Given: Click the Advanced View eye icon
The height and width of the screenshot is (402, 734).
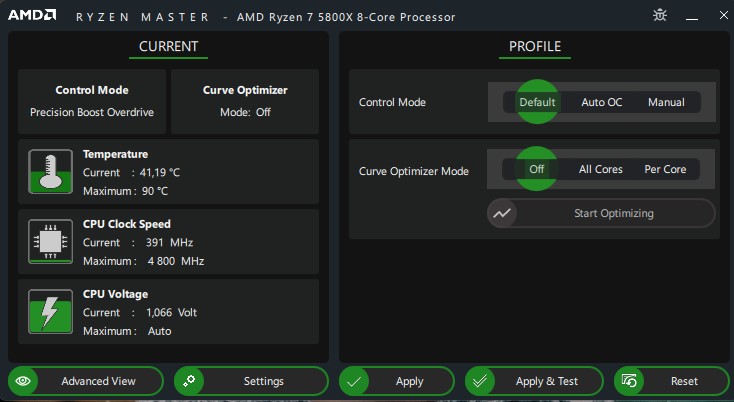Looking at the screenshot, I should click(24, 381).
